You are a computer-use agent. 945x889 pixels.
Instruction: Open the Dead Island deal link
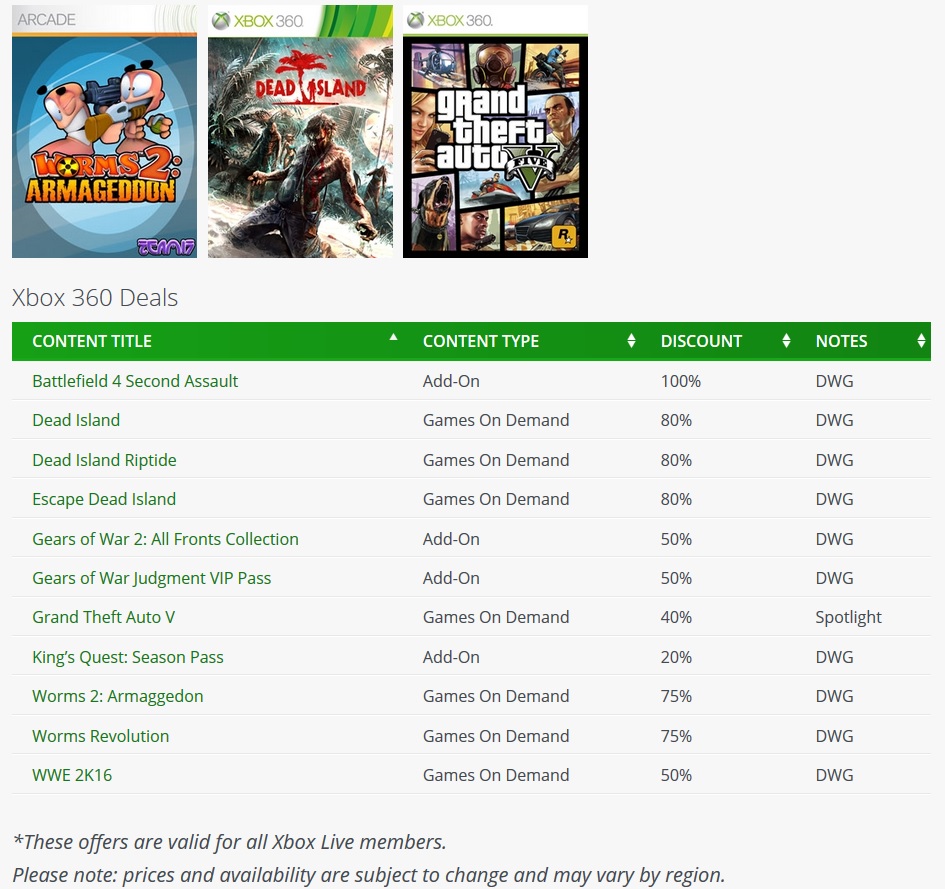tap(76, 420)
